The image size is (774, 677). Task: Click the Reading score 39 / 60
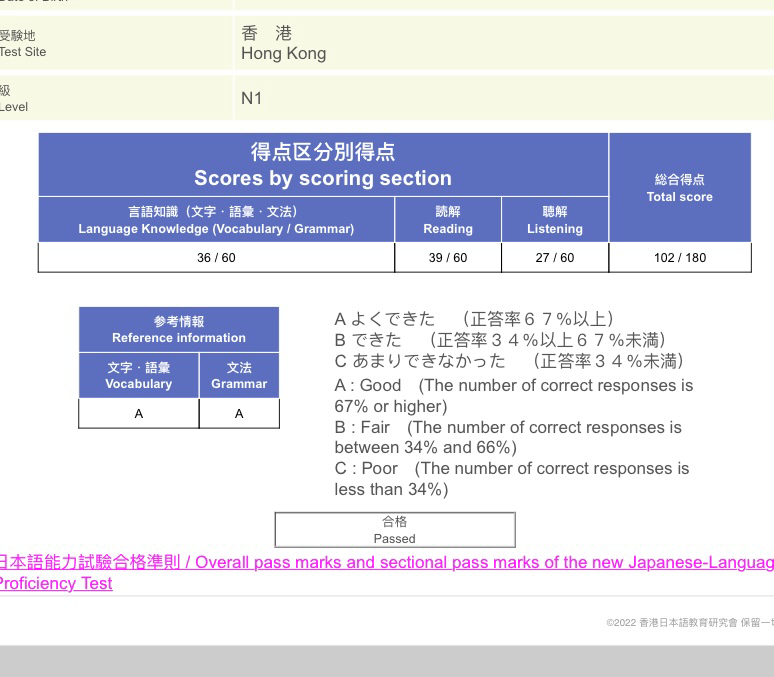point(448,257)
